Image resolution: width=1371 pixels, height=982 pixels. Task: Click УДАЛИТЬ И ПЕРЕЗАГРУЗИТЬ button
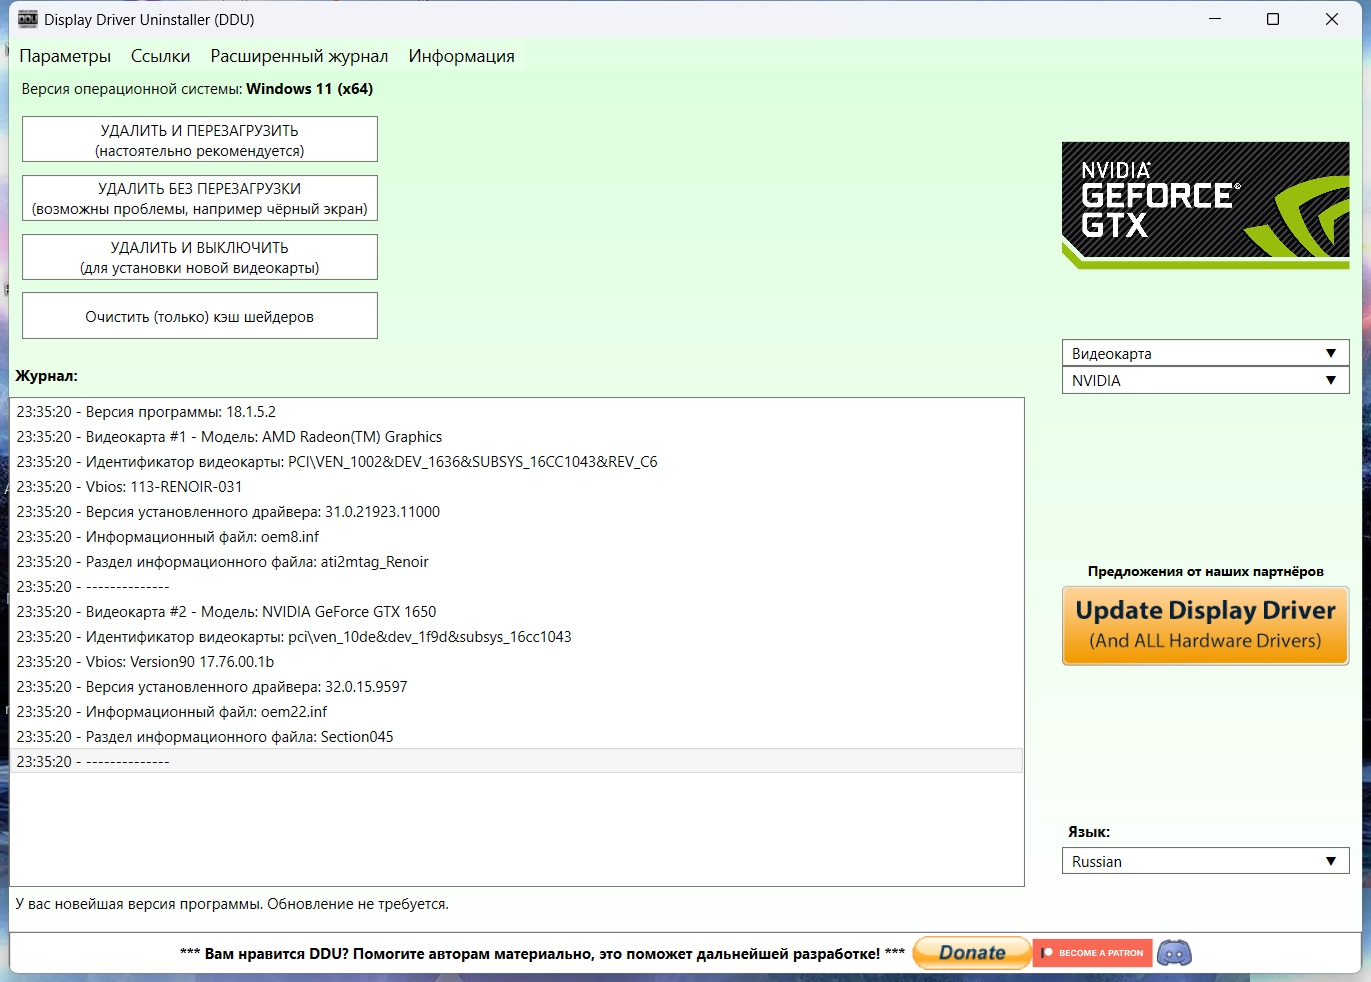tap(200, 140)
